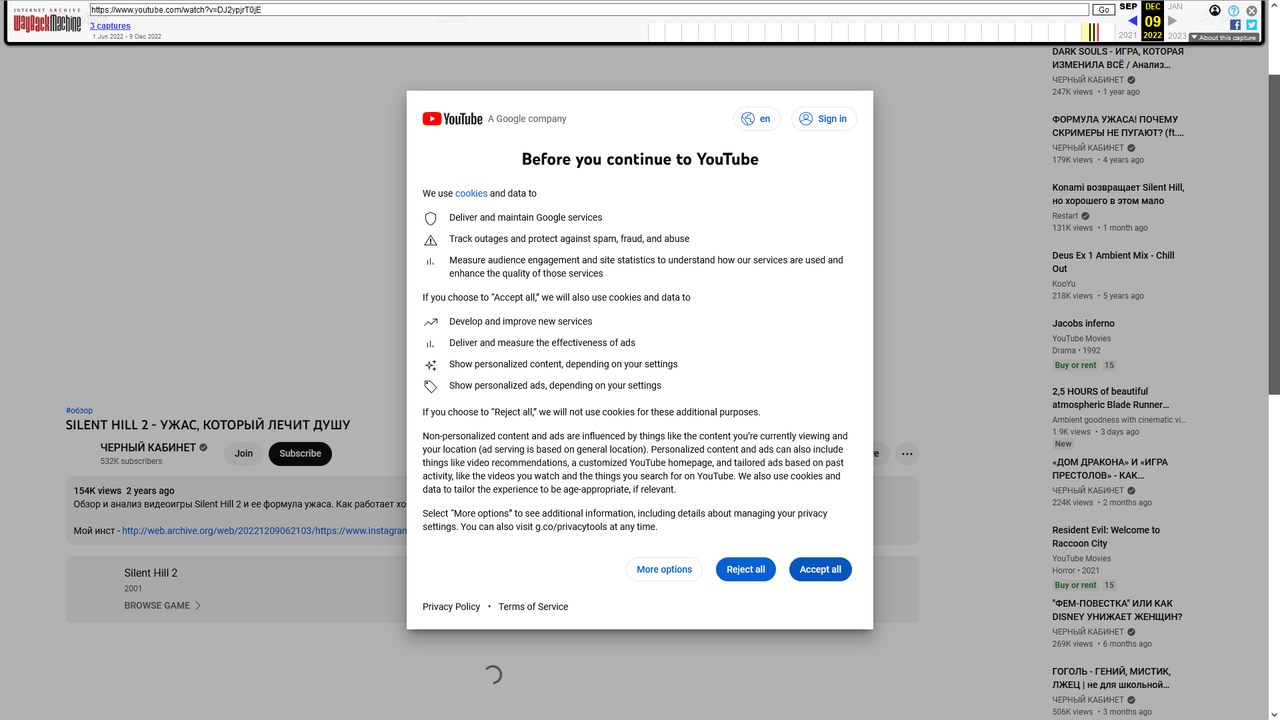Click the Go button in Wayback toolbar
This screenshot has width=1280, height=720.
(x=1103, y=10)
